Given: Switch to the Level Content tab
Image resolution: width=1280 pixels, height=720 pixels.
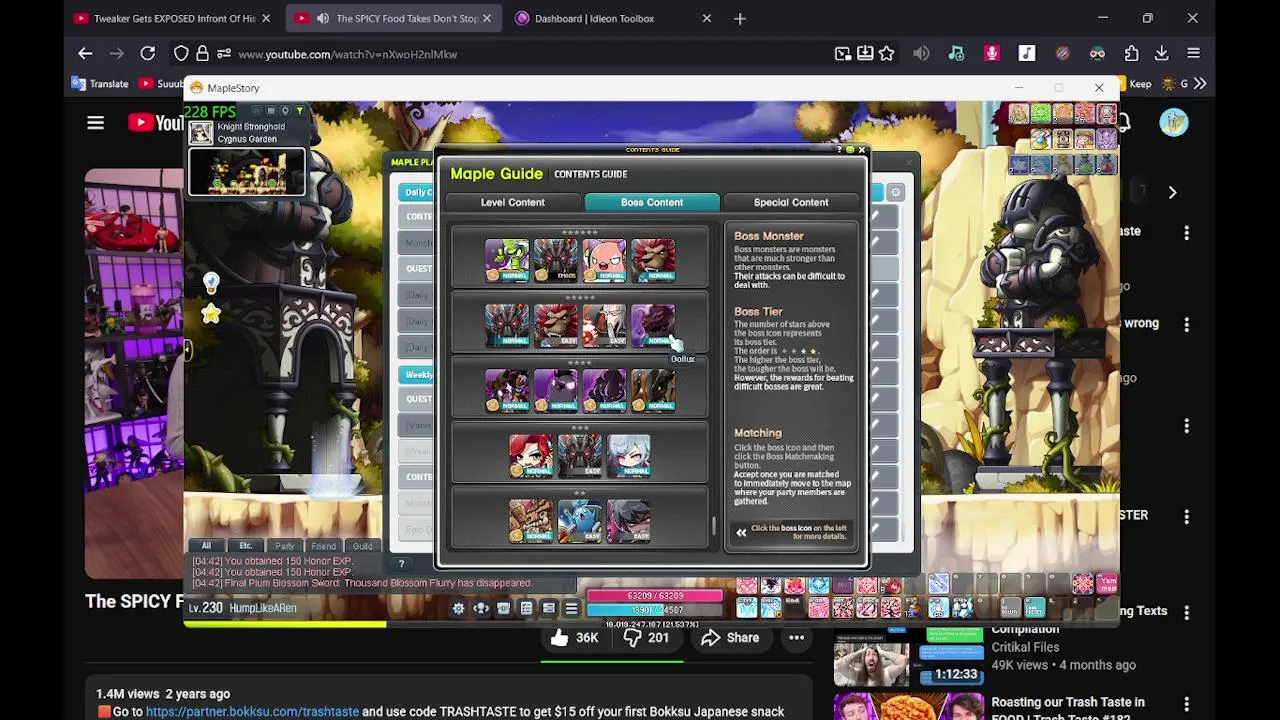Looking at the screenshot, I should (513, 202).
